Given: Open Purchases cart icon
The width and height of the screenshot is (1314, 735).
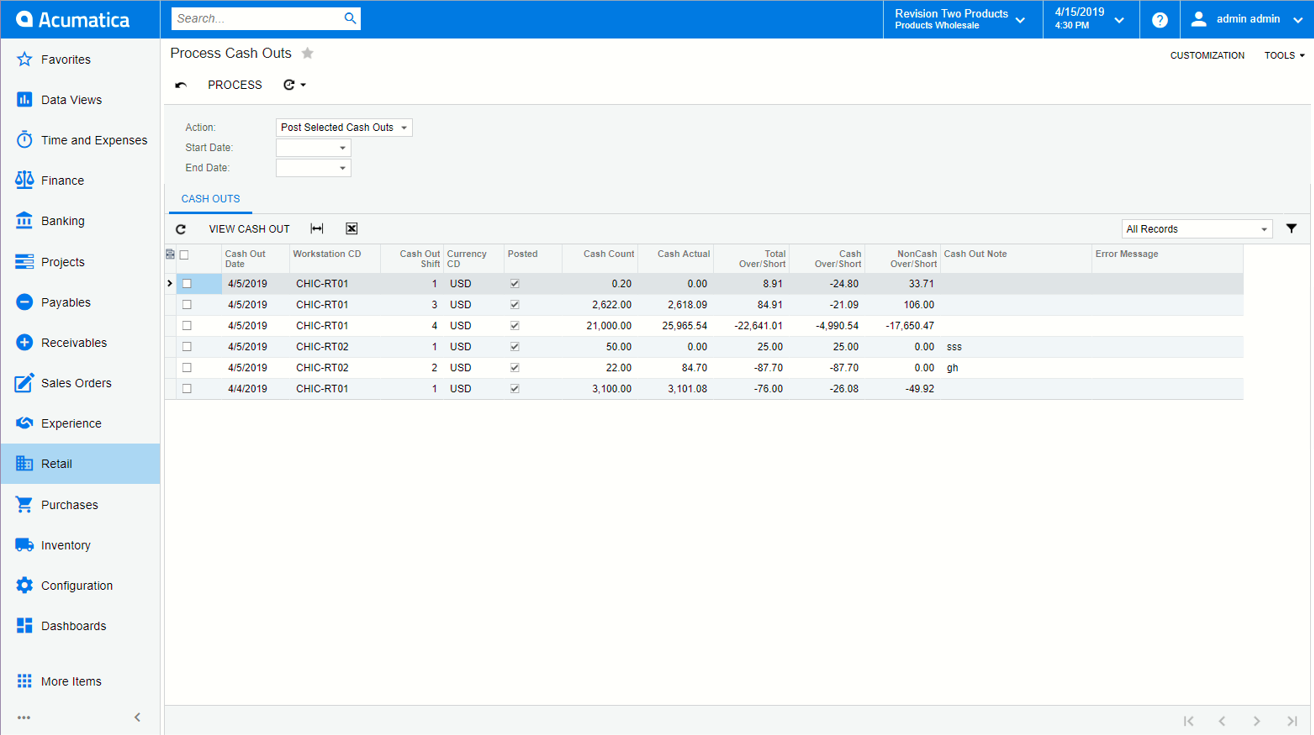Looking at the screenshot, I should click(x=24, y=505).
